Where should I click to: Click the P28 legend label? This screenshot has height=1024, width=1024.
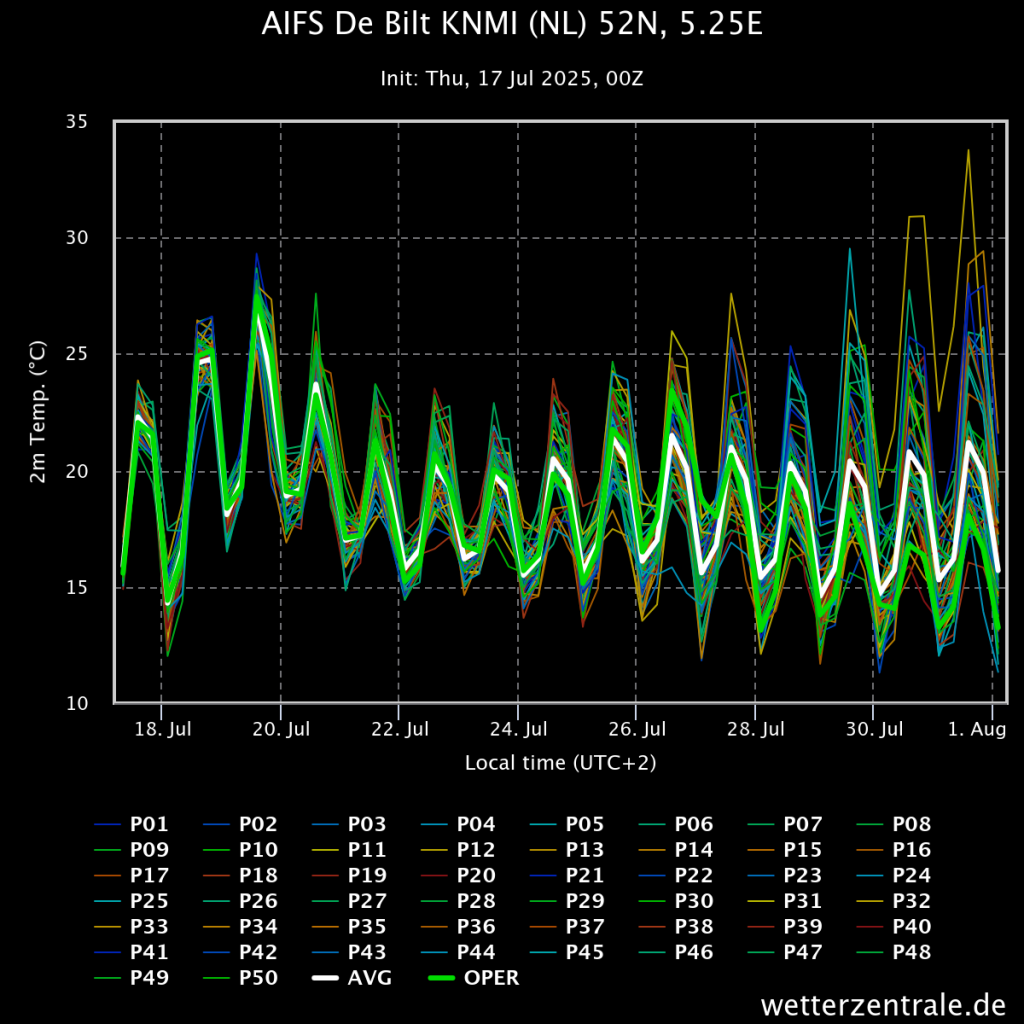point(476,901)
